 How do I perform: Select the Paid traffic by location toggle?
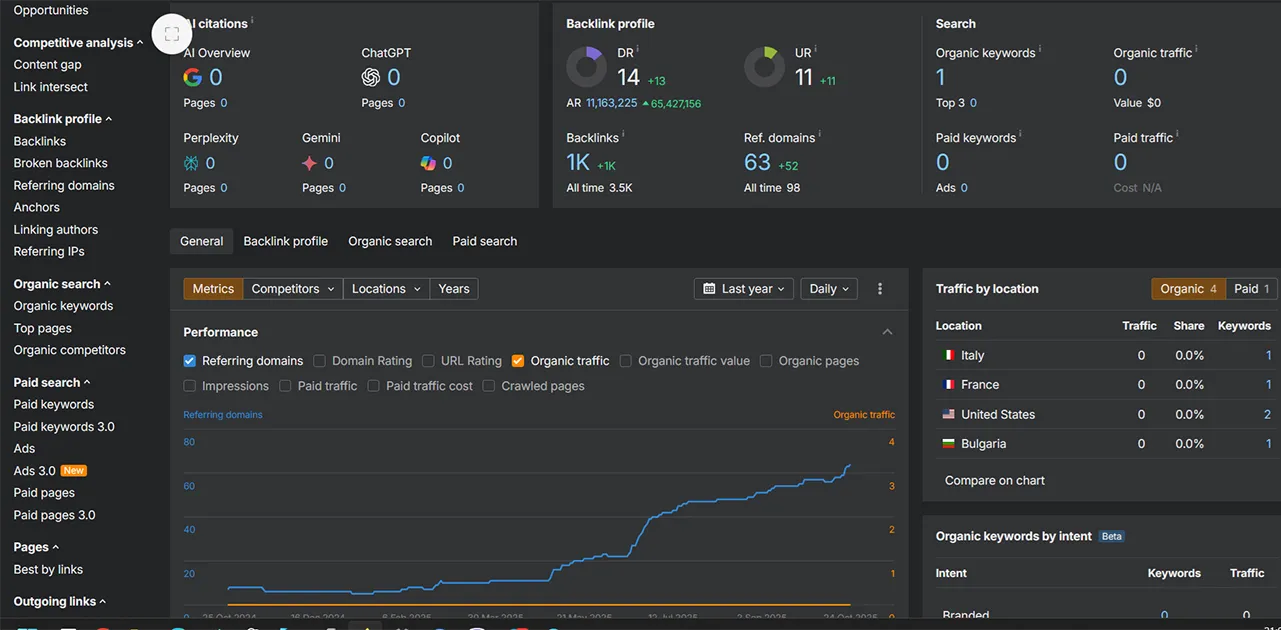coord(1251,289)
